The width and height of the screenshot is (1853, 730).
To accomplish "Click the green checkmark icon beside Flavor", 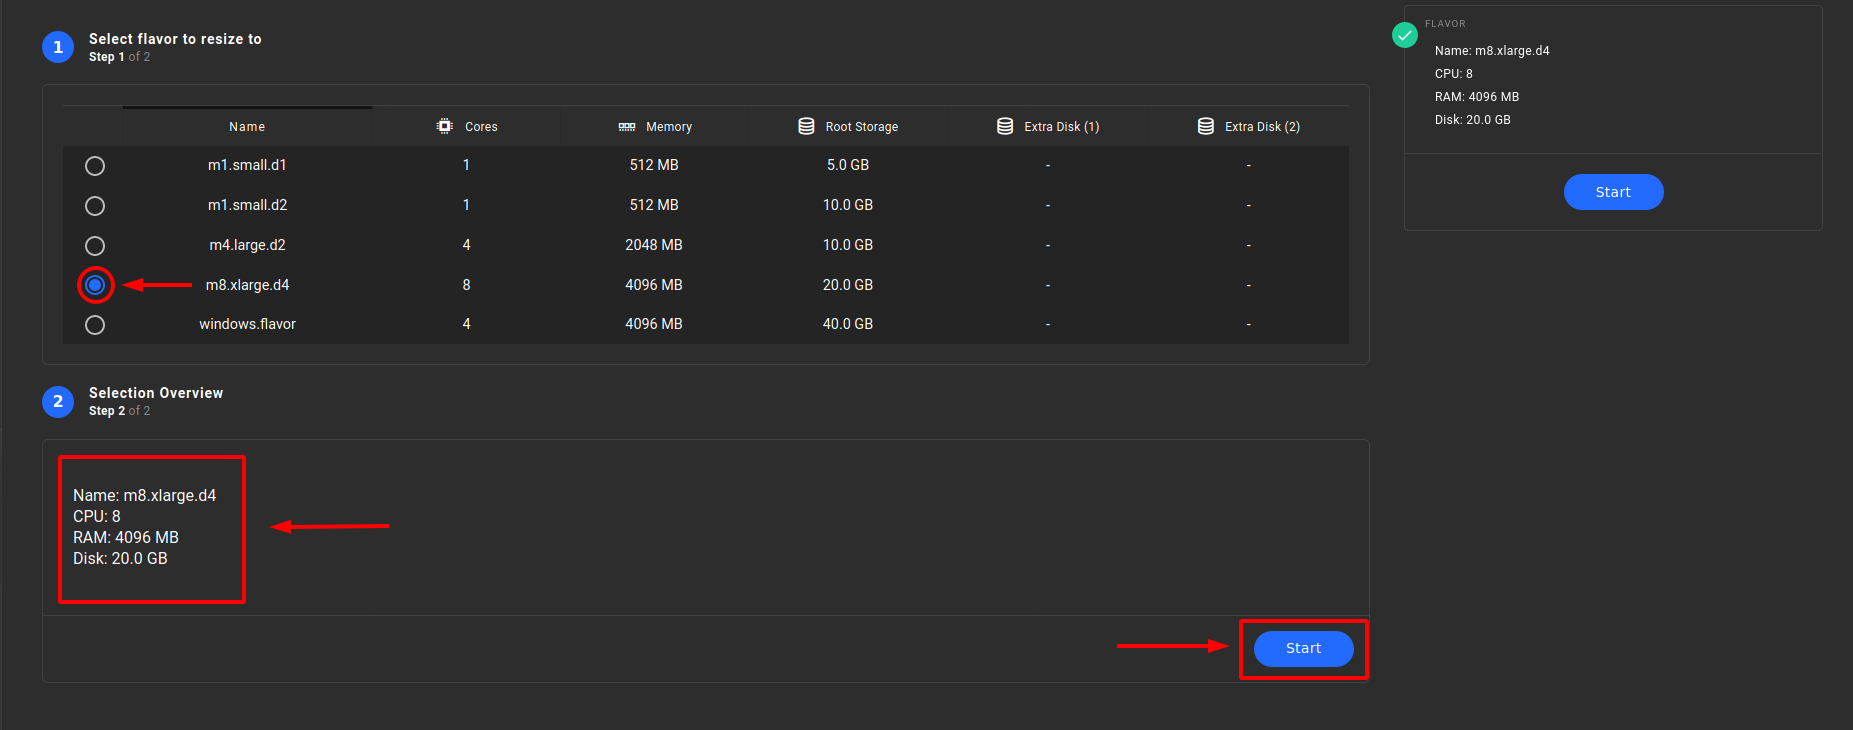I will coord(1405,35).
